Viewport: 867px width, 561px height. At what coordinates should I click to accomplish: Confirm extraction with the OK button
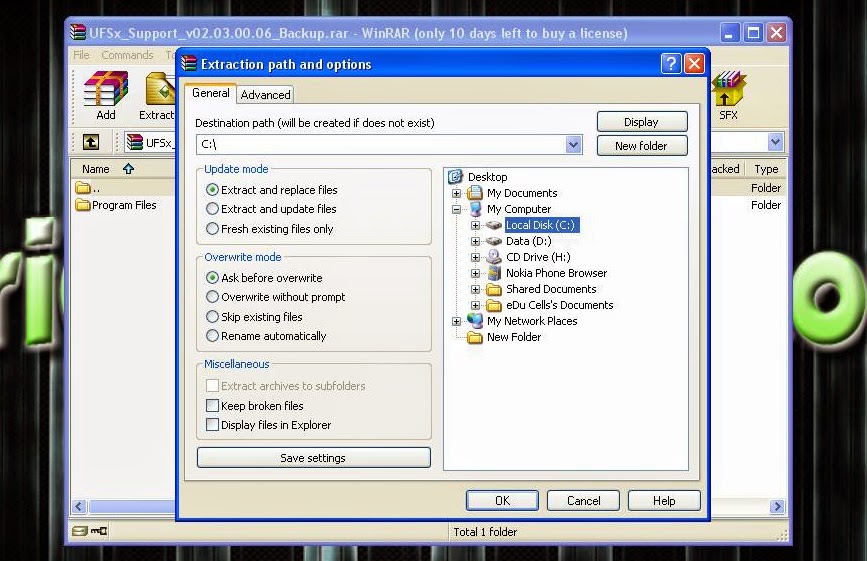[502, 501]
